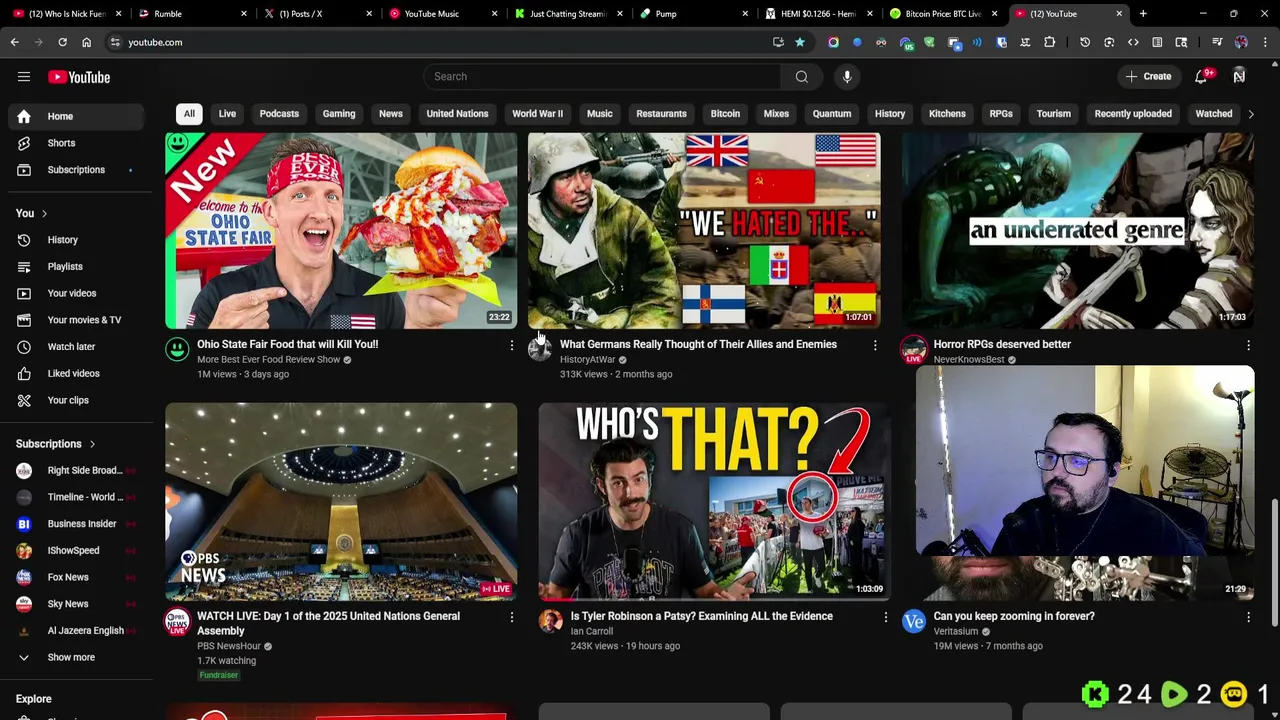Open PBS News UN General Assembly thumbnail
Screen dimensions: 1280x720
341,501
